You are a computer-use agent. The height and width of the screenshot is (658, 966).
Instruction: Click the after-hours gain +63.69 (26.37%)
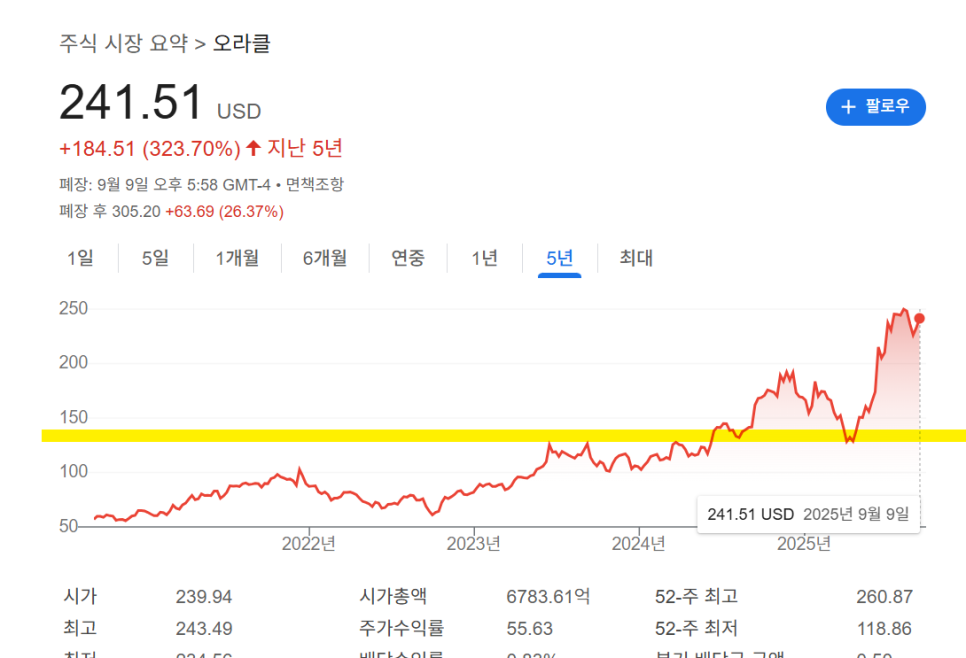[224, 211]
